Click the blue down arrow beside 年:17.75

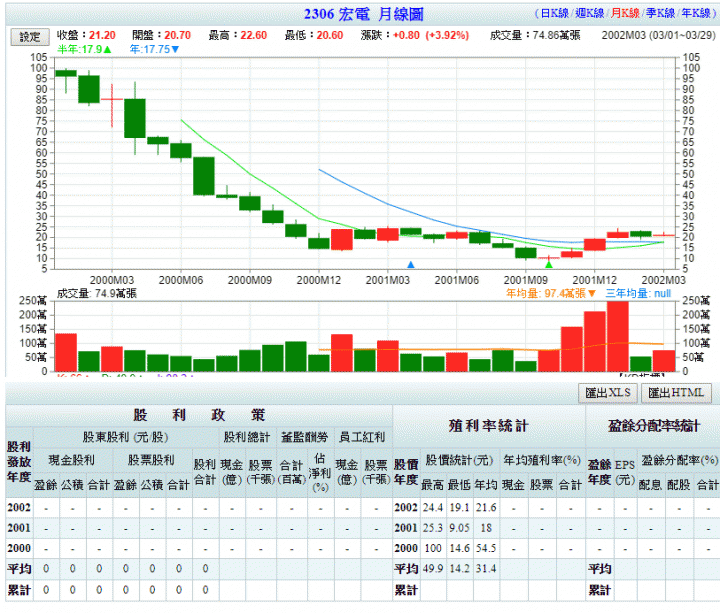pyautogui.click(x=175, y=49)
